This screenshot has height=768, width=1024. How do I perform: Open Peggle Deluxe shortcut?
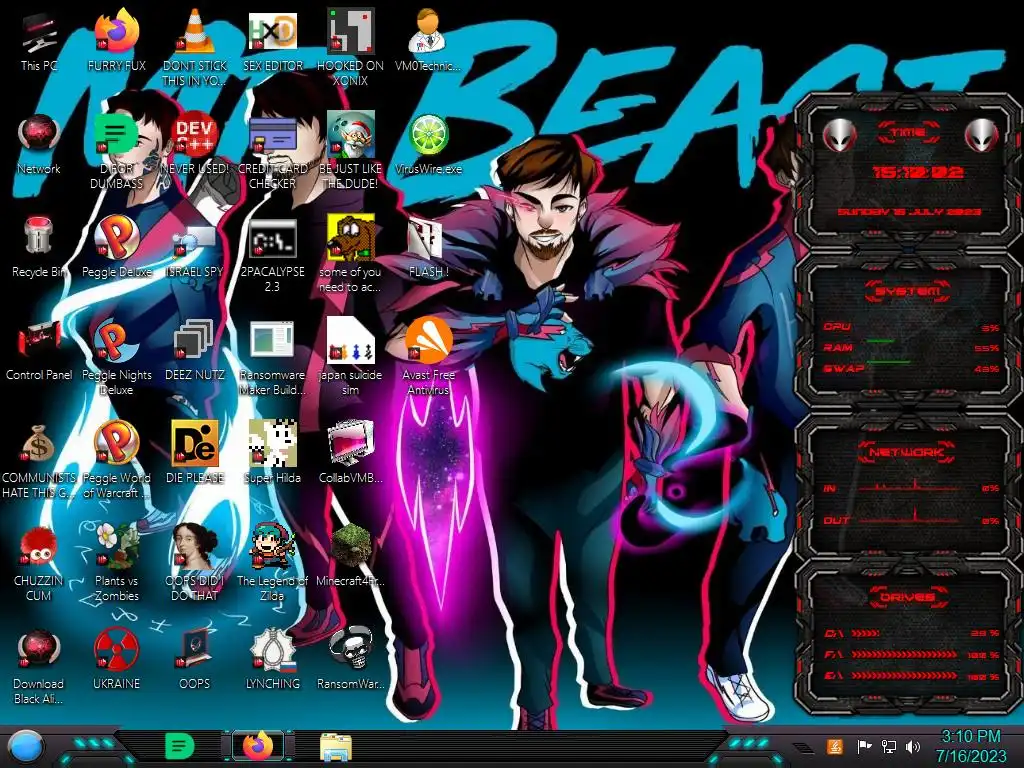coord(117,238)
